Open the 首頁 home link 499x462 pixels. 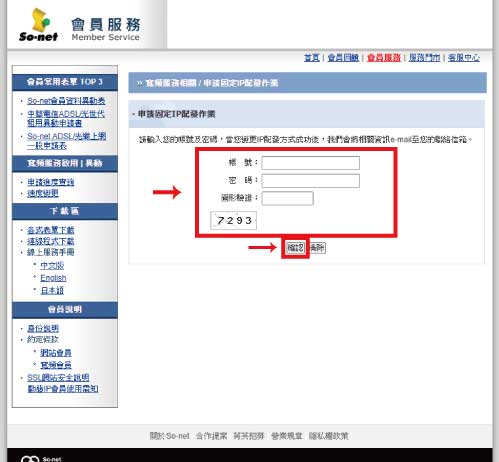(x=312, y=58)
